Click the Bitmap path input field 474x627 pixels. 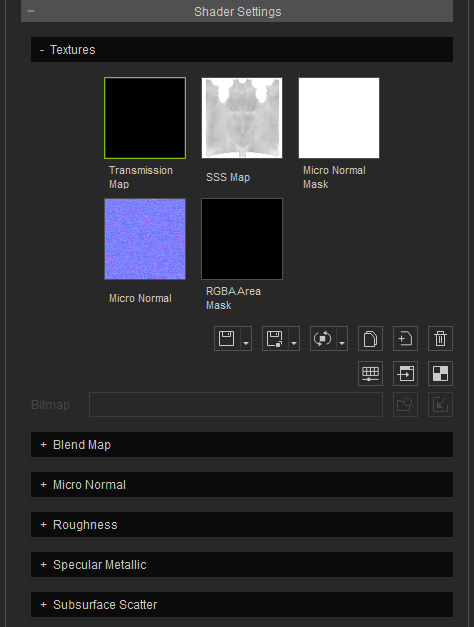pyautogui.click(x=236, y=405)
